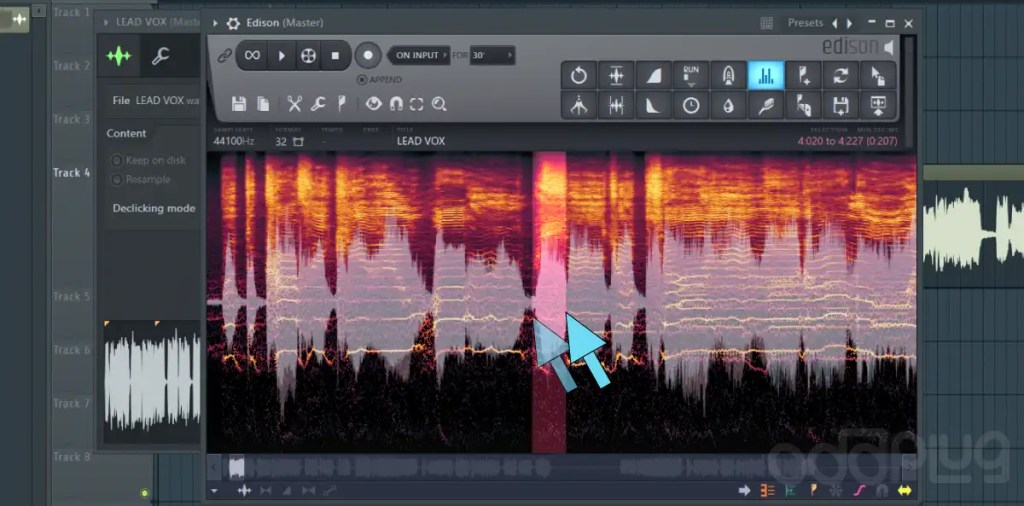Click the Edison scrollbar left arrow
This screenshot has height=506, width=1024.
click(x=214, y=467)
